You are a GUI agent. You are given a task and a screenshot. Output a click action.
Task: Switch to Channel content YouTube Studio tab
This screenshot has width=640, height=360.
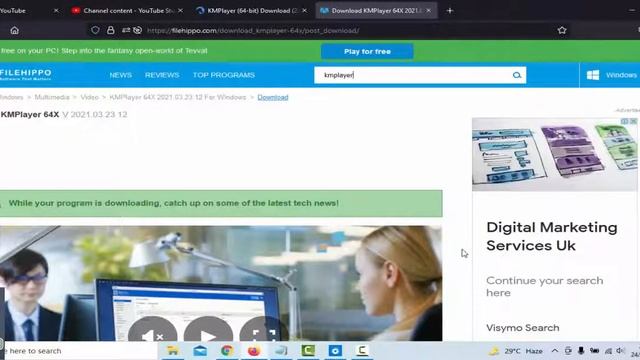129,11
